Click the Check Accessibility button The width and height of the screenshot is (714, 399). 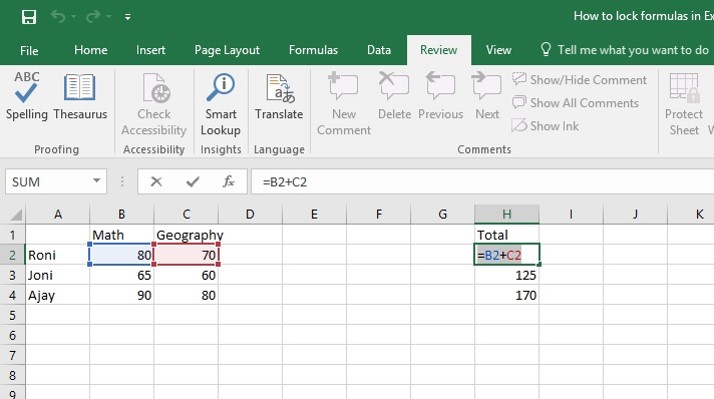(154, 104)
